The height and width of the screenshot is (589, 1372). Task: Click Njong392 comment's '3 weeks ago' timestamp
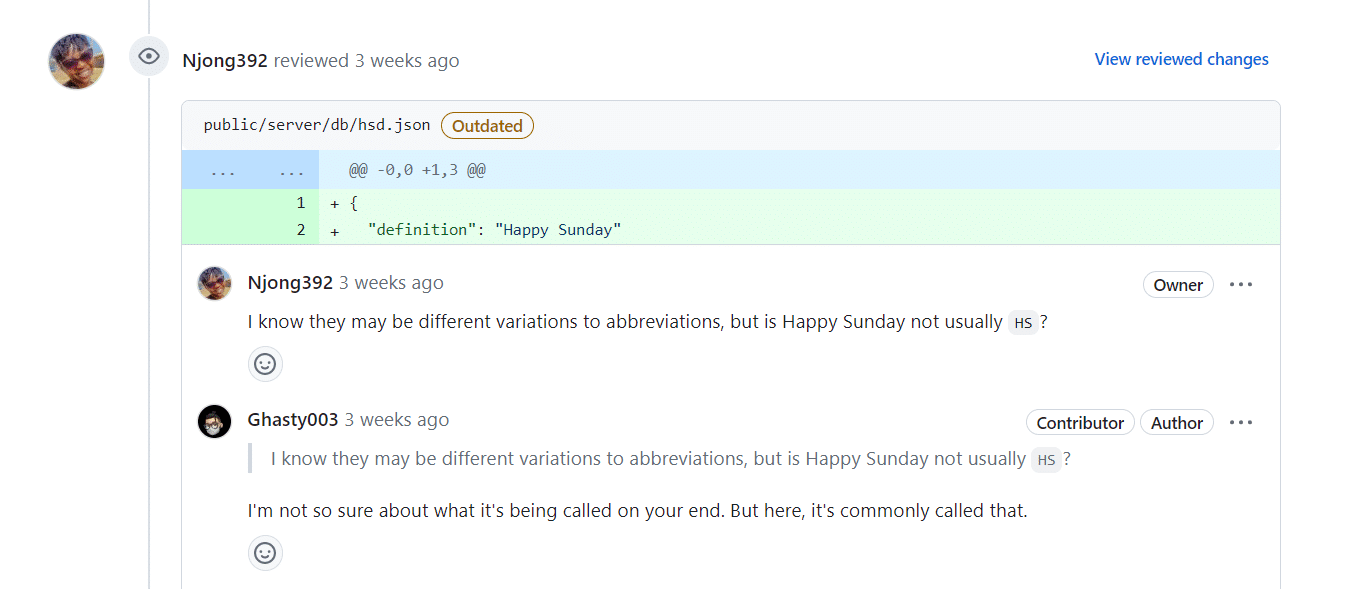coord(391,283)
